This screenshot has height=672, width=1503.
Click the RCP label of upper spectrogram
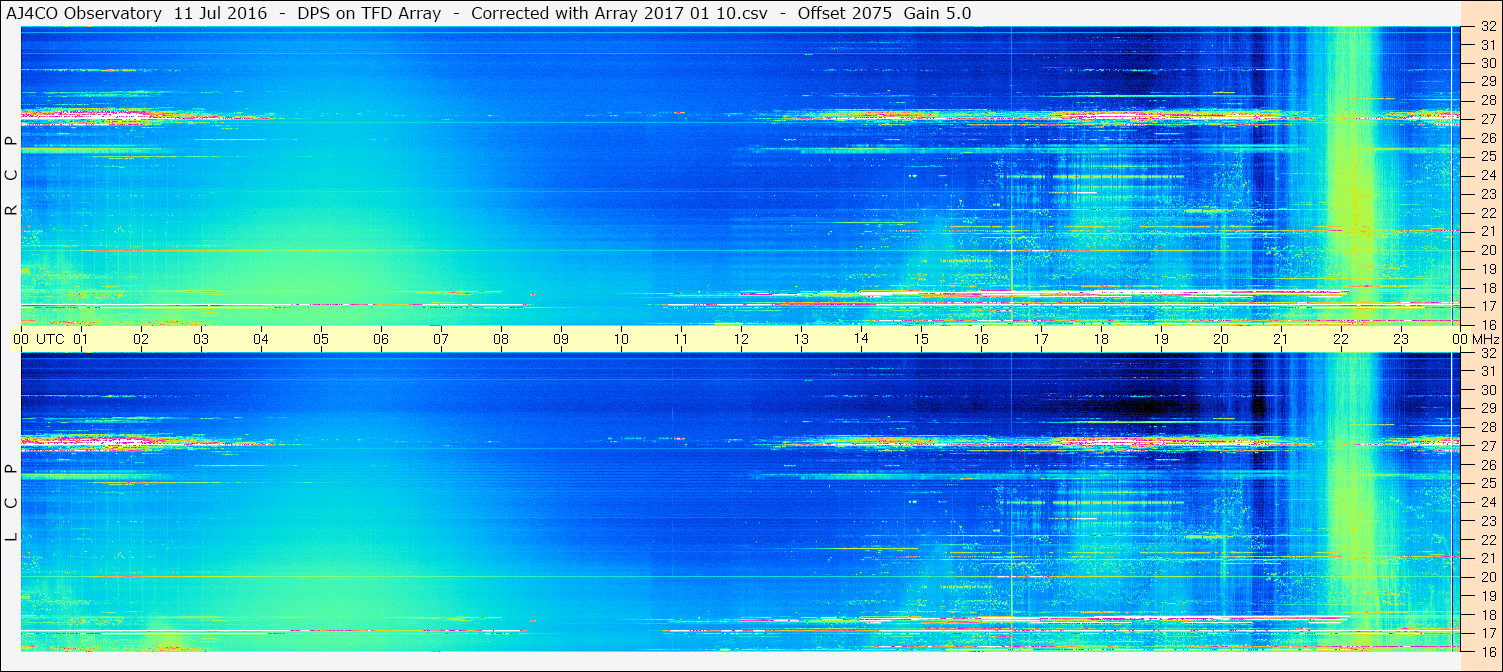pos(11,175)
